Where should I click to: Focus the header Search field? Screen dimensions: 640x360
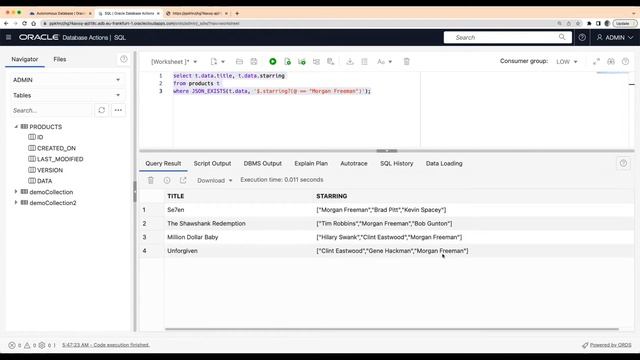[507, 37]
